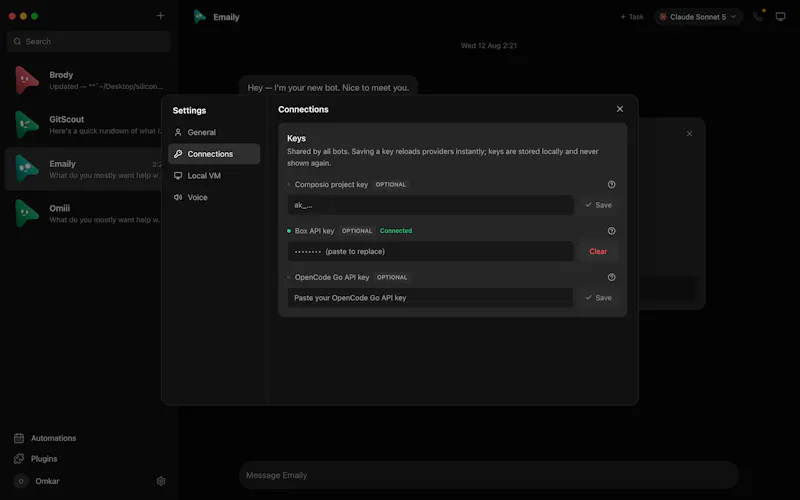Click the Connected status label
This screenshot has width=800, height=500.
click(396, 231)
